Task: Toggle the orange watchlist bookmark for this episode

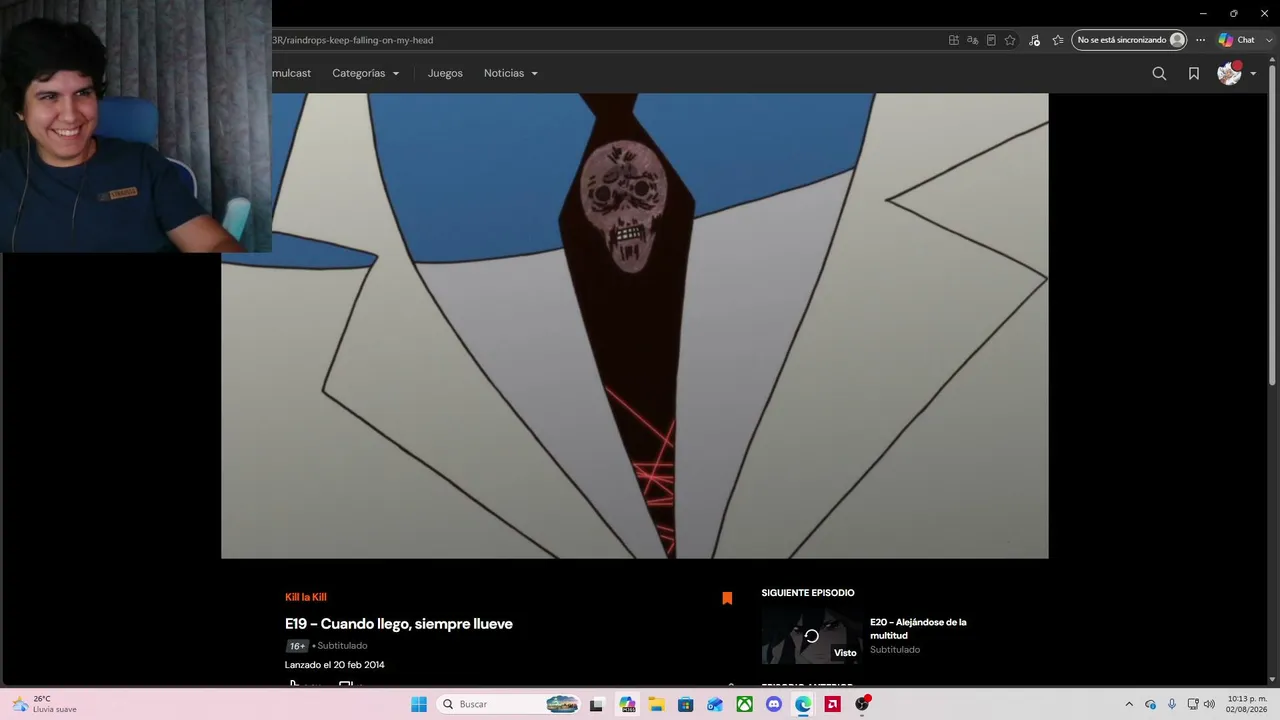Action: [727, 598]
